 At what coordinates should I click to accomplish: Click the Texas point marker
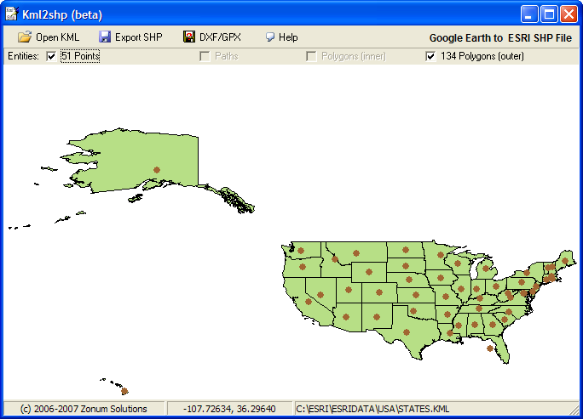406,332
